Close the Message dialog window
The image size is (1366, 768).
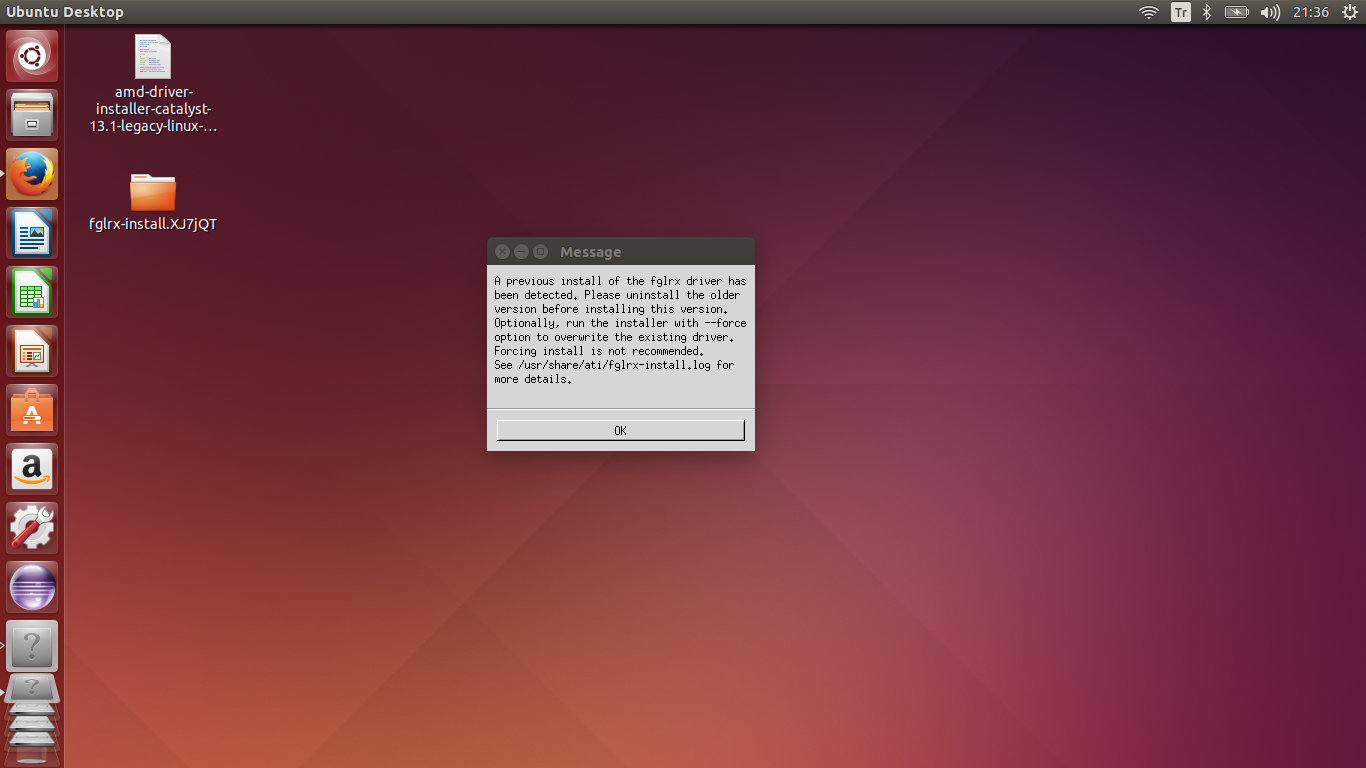tap(502, 252)
